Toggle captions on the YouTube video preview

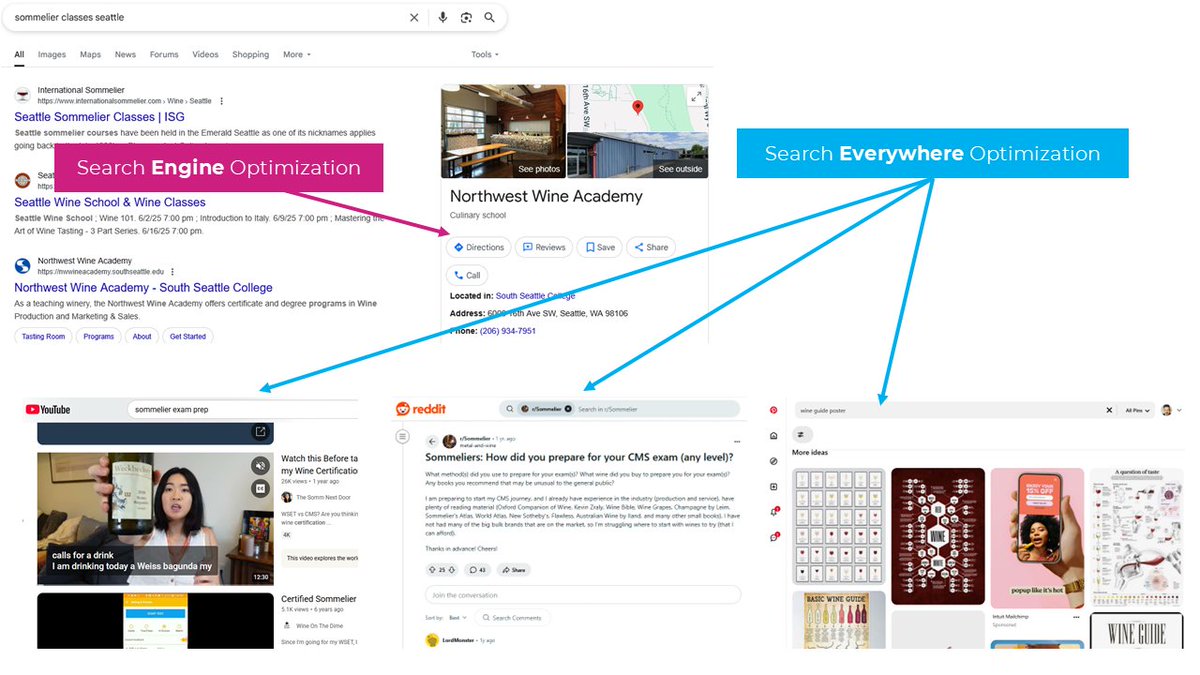(x=260, y=488)
